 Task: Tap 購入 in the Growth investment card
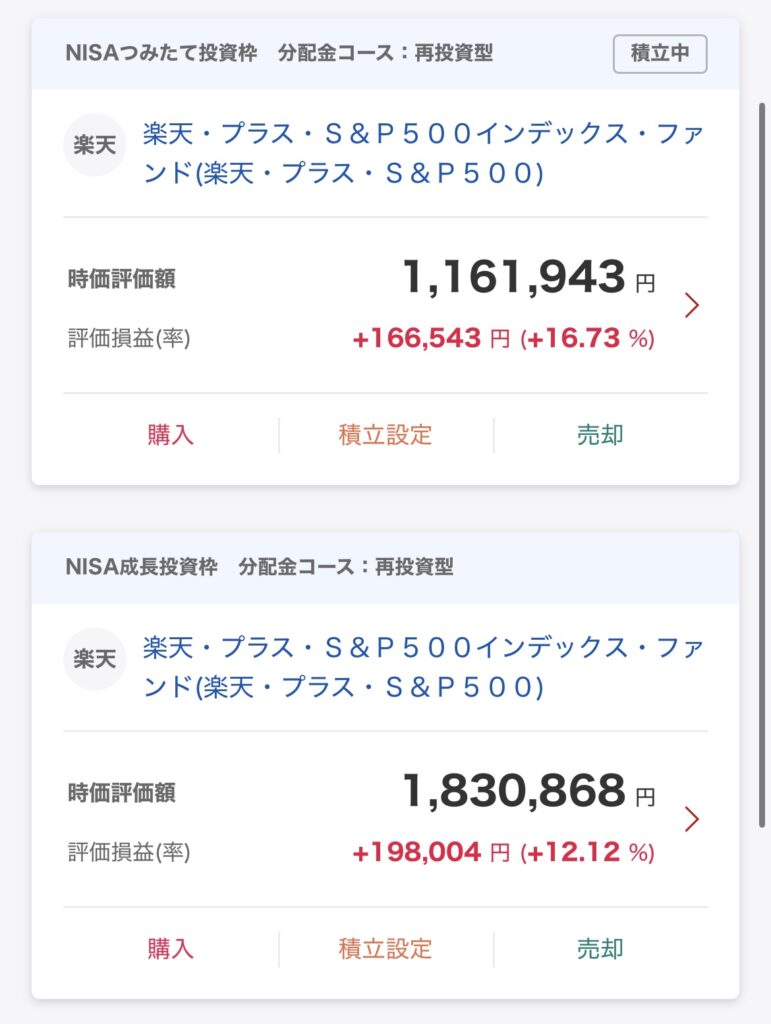[x=170, y=948]
